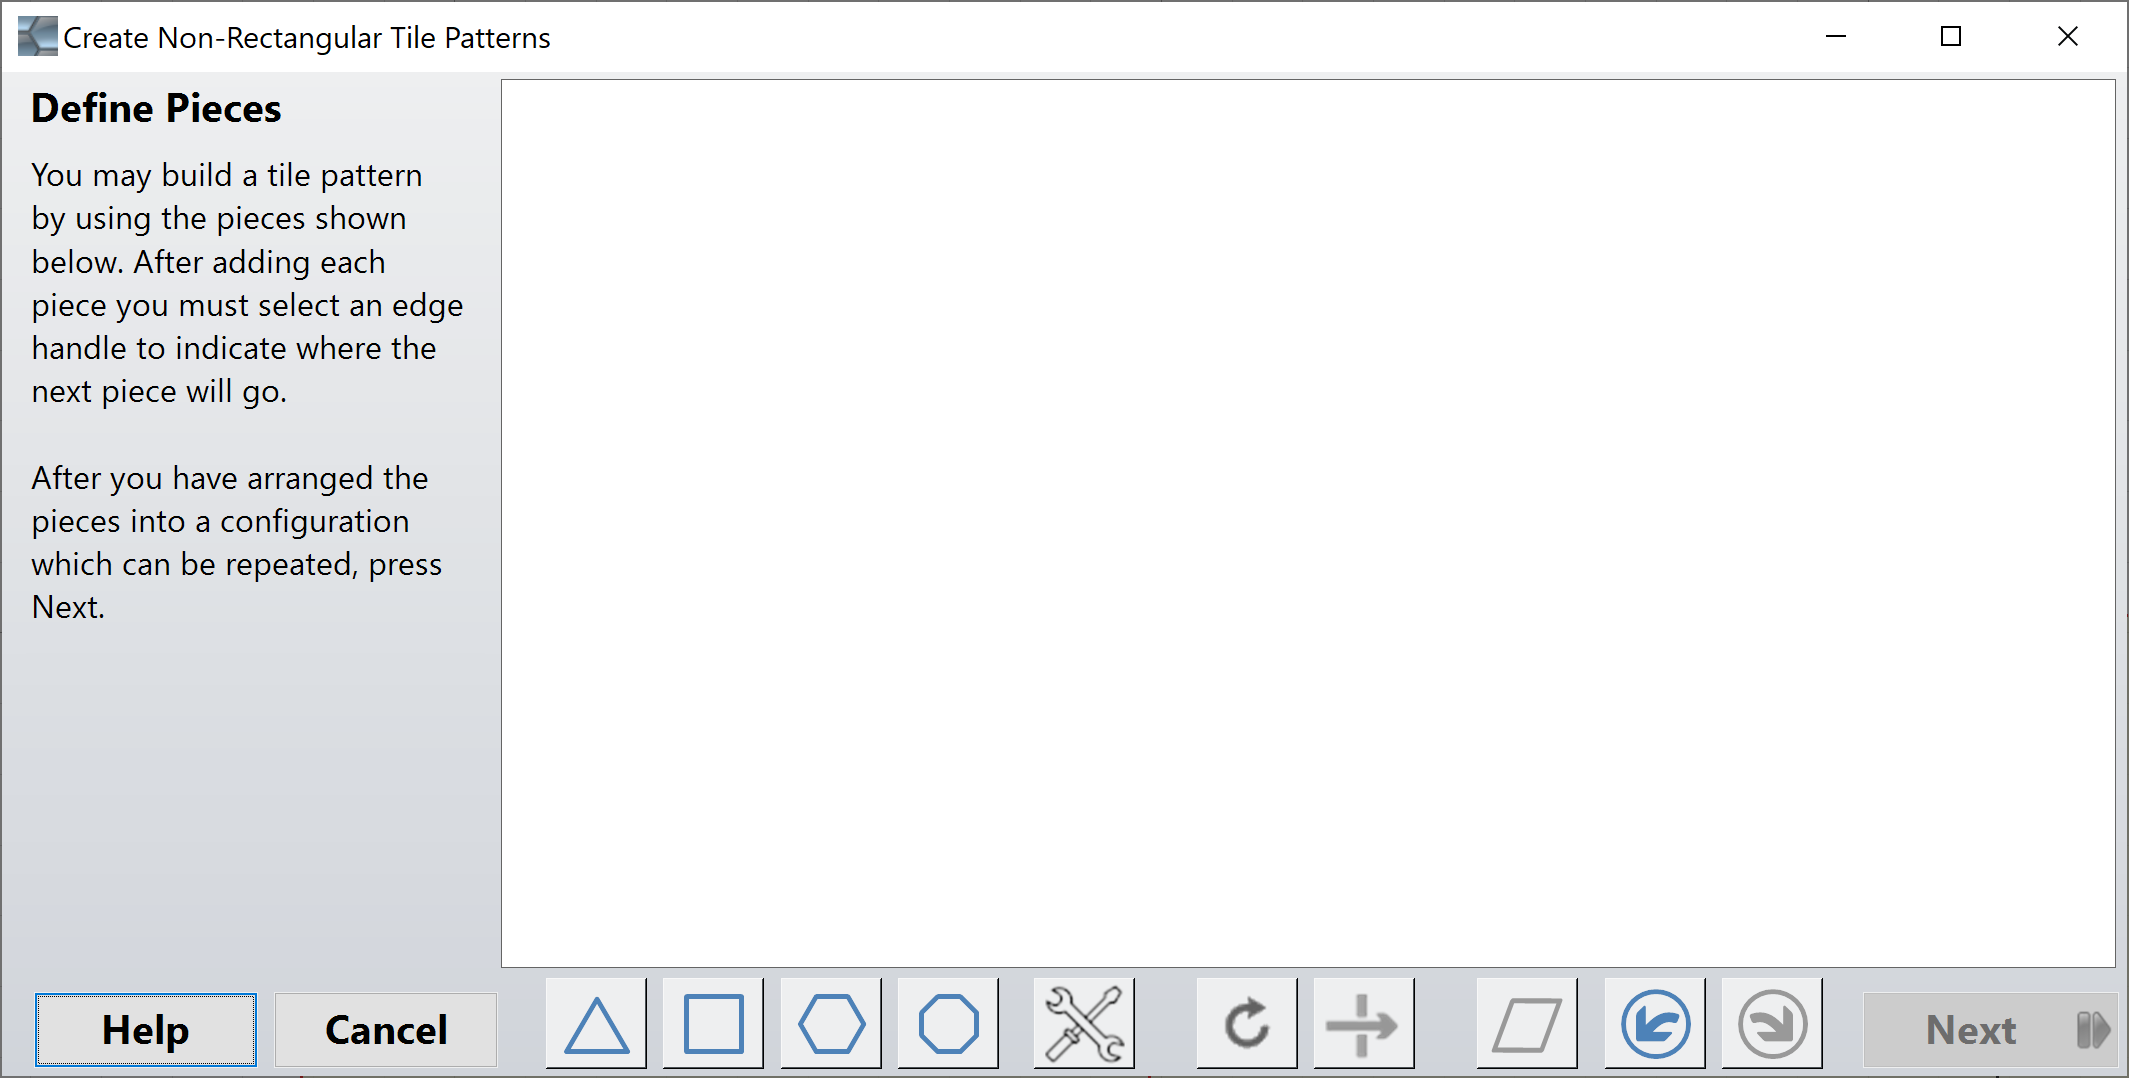
Task: Click the application icon in title bar
Action: point(37,37)
